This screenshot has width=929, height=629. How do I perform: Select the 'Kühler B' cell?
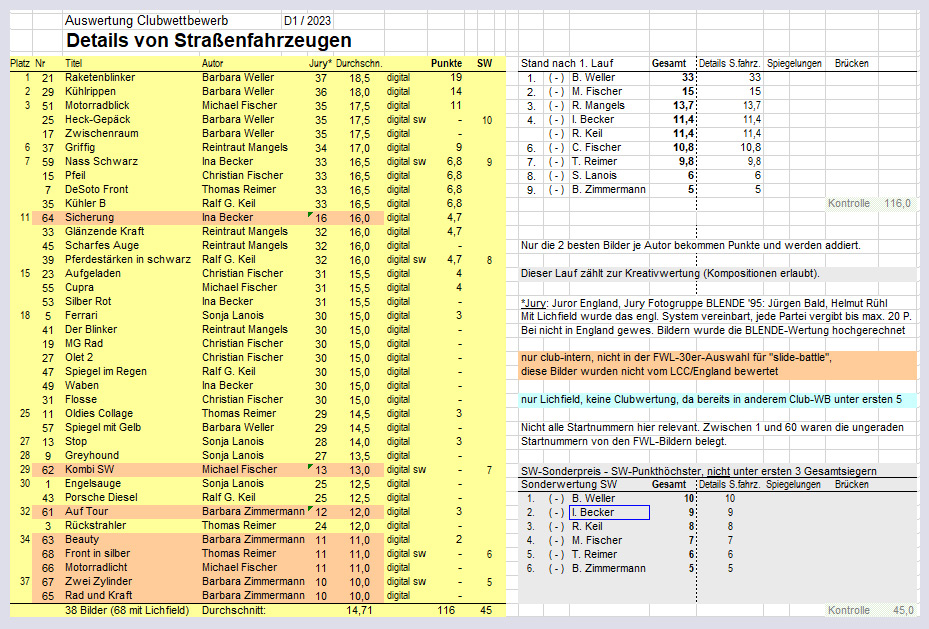click(85, 204)
